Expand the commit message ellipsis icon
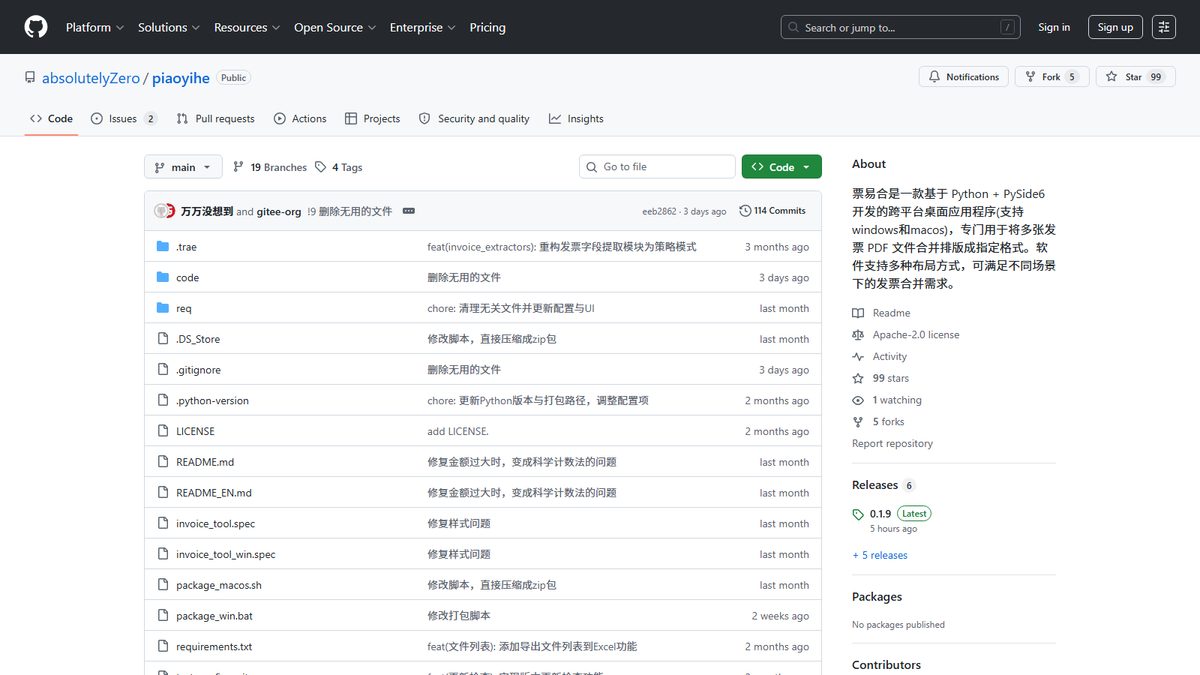The height and width of the screenshot is (675, 1200). (x=408, y=211)
